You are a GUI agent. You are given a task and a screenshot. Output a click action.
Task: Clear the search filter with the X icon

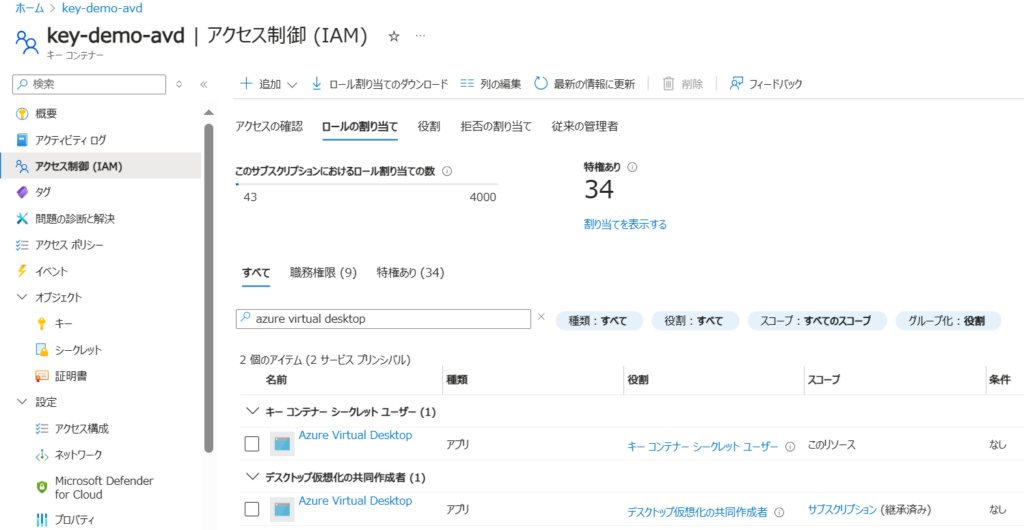tap(541, 317)
